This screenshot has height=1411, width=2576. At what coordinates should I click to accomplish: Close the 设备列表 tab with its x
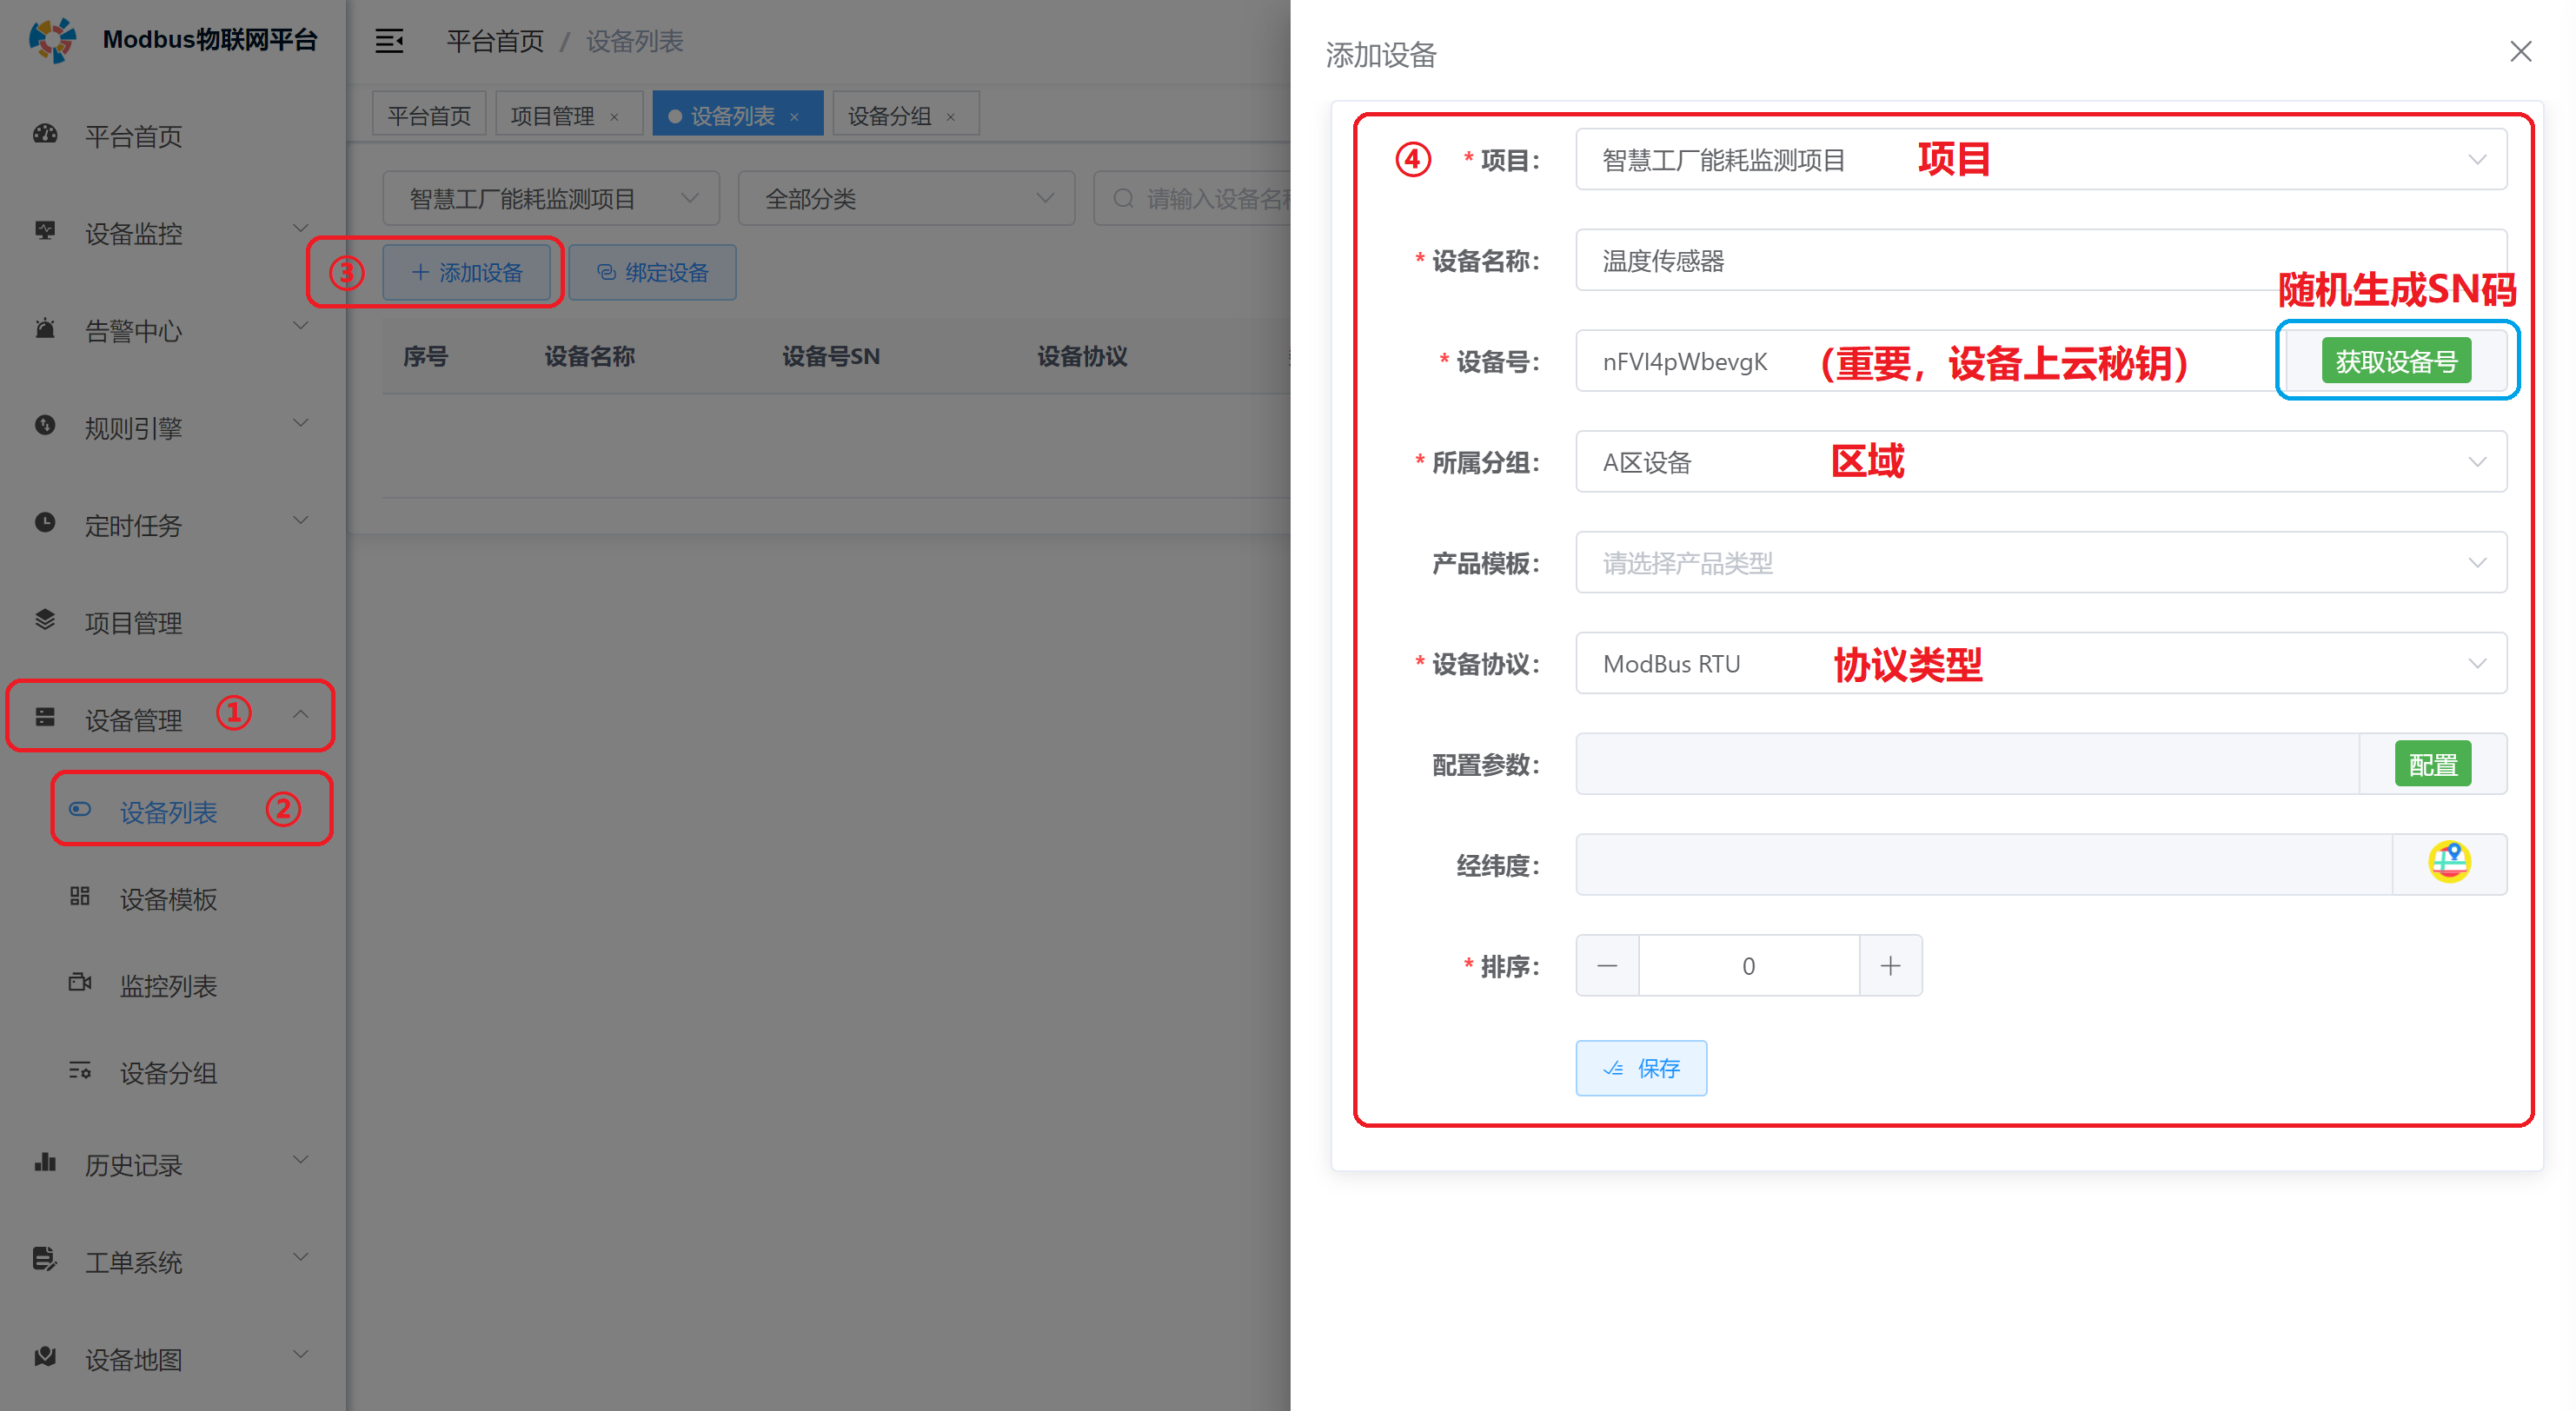[794, 117]
